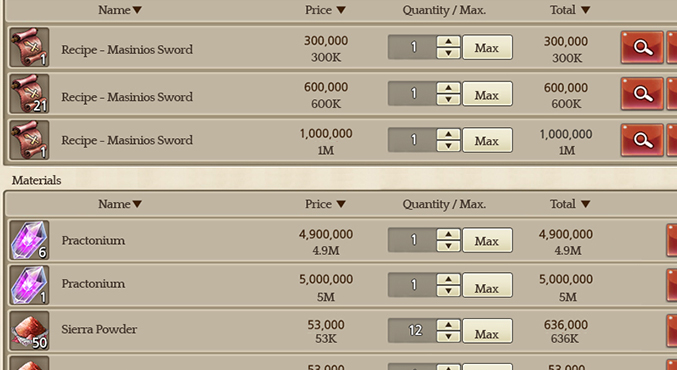Increase quantity for Sierra Powder
The width and height of the screenshot is (677, 370).
click(x=448, y=325)
